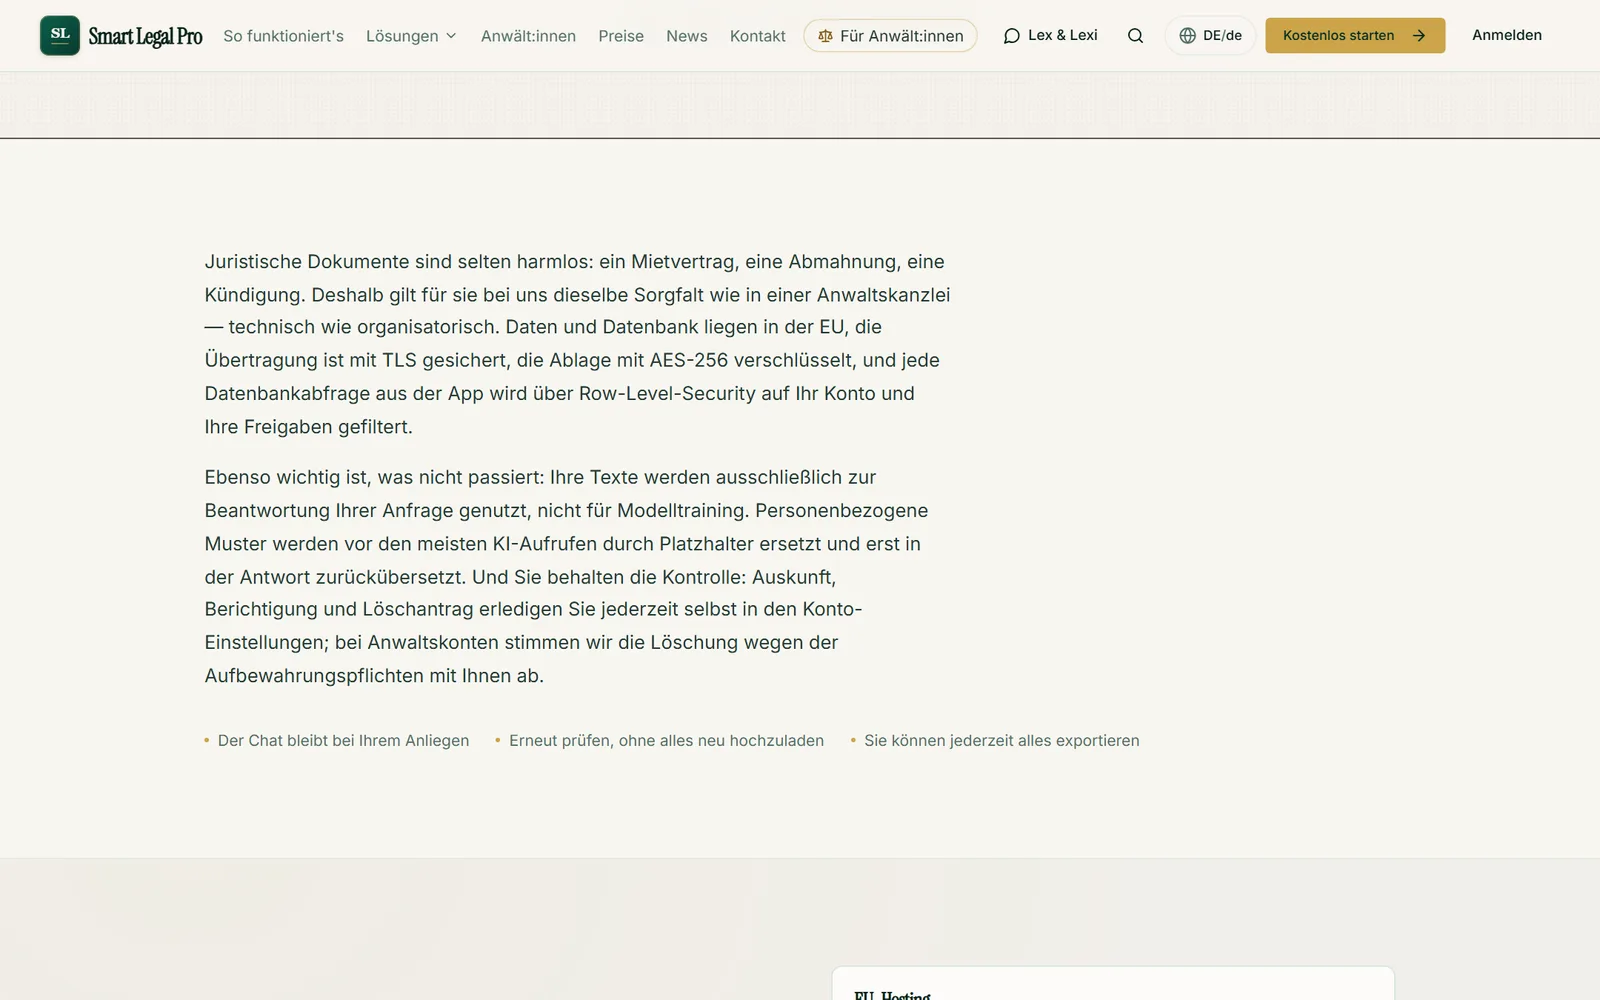
Task: Select News in the navigation
Action: pyautogui.click(x=687, y=36)
